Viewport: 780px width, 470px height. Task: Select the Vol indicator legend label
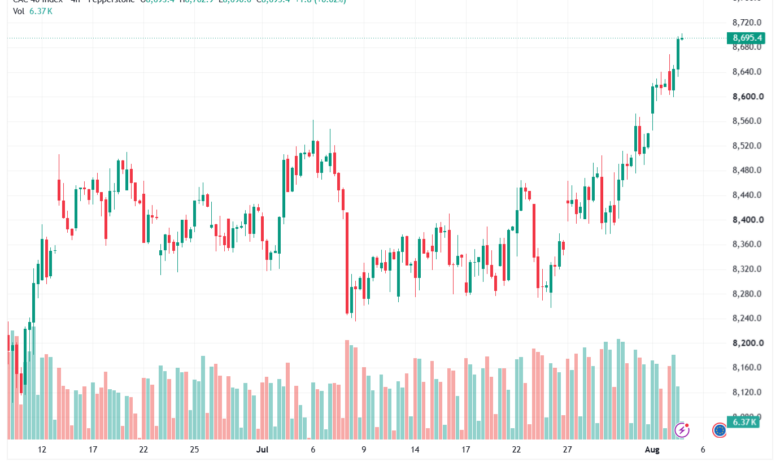click(18, 11)
